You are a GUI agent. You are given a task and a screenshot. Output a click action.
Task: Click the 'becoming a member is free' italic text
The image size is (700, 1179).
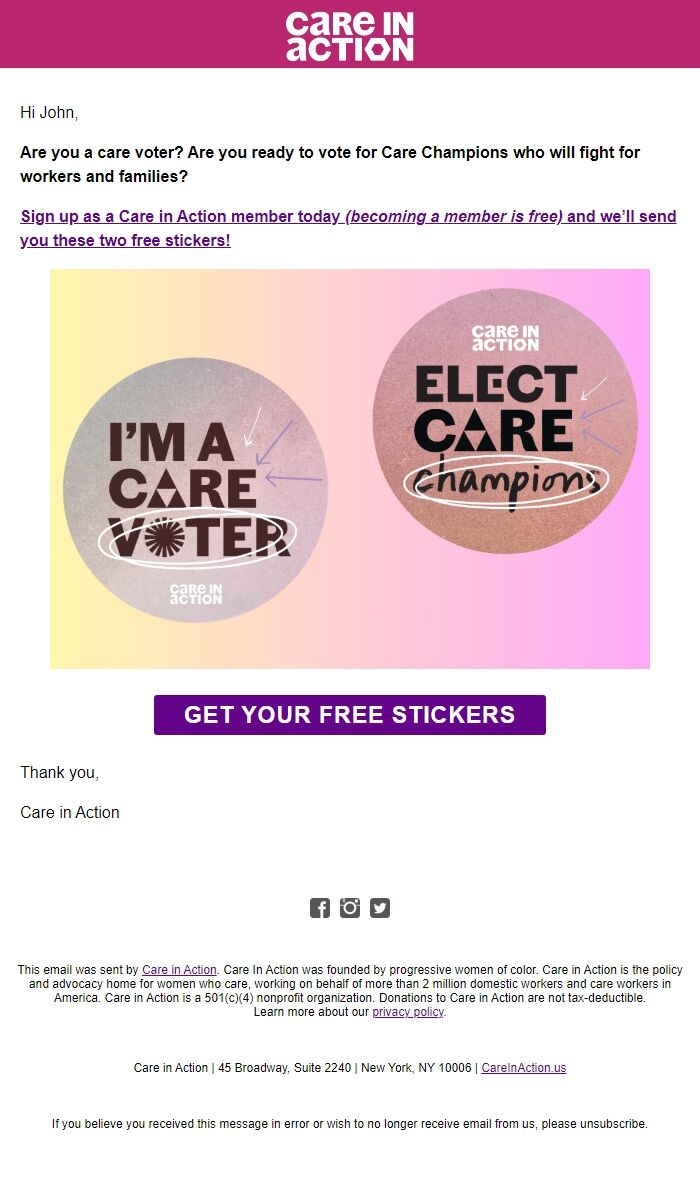point(453,217)
